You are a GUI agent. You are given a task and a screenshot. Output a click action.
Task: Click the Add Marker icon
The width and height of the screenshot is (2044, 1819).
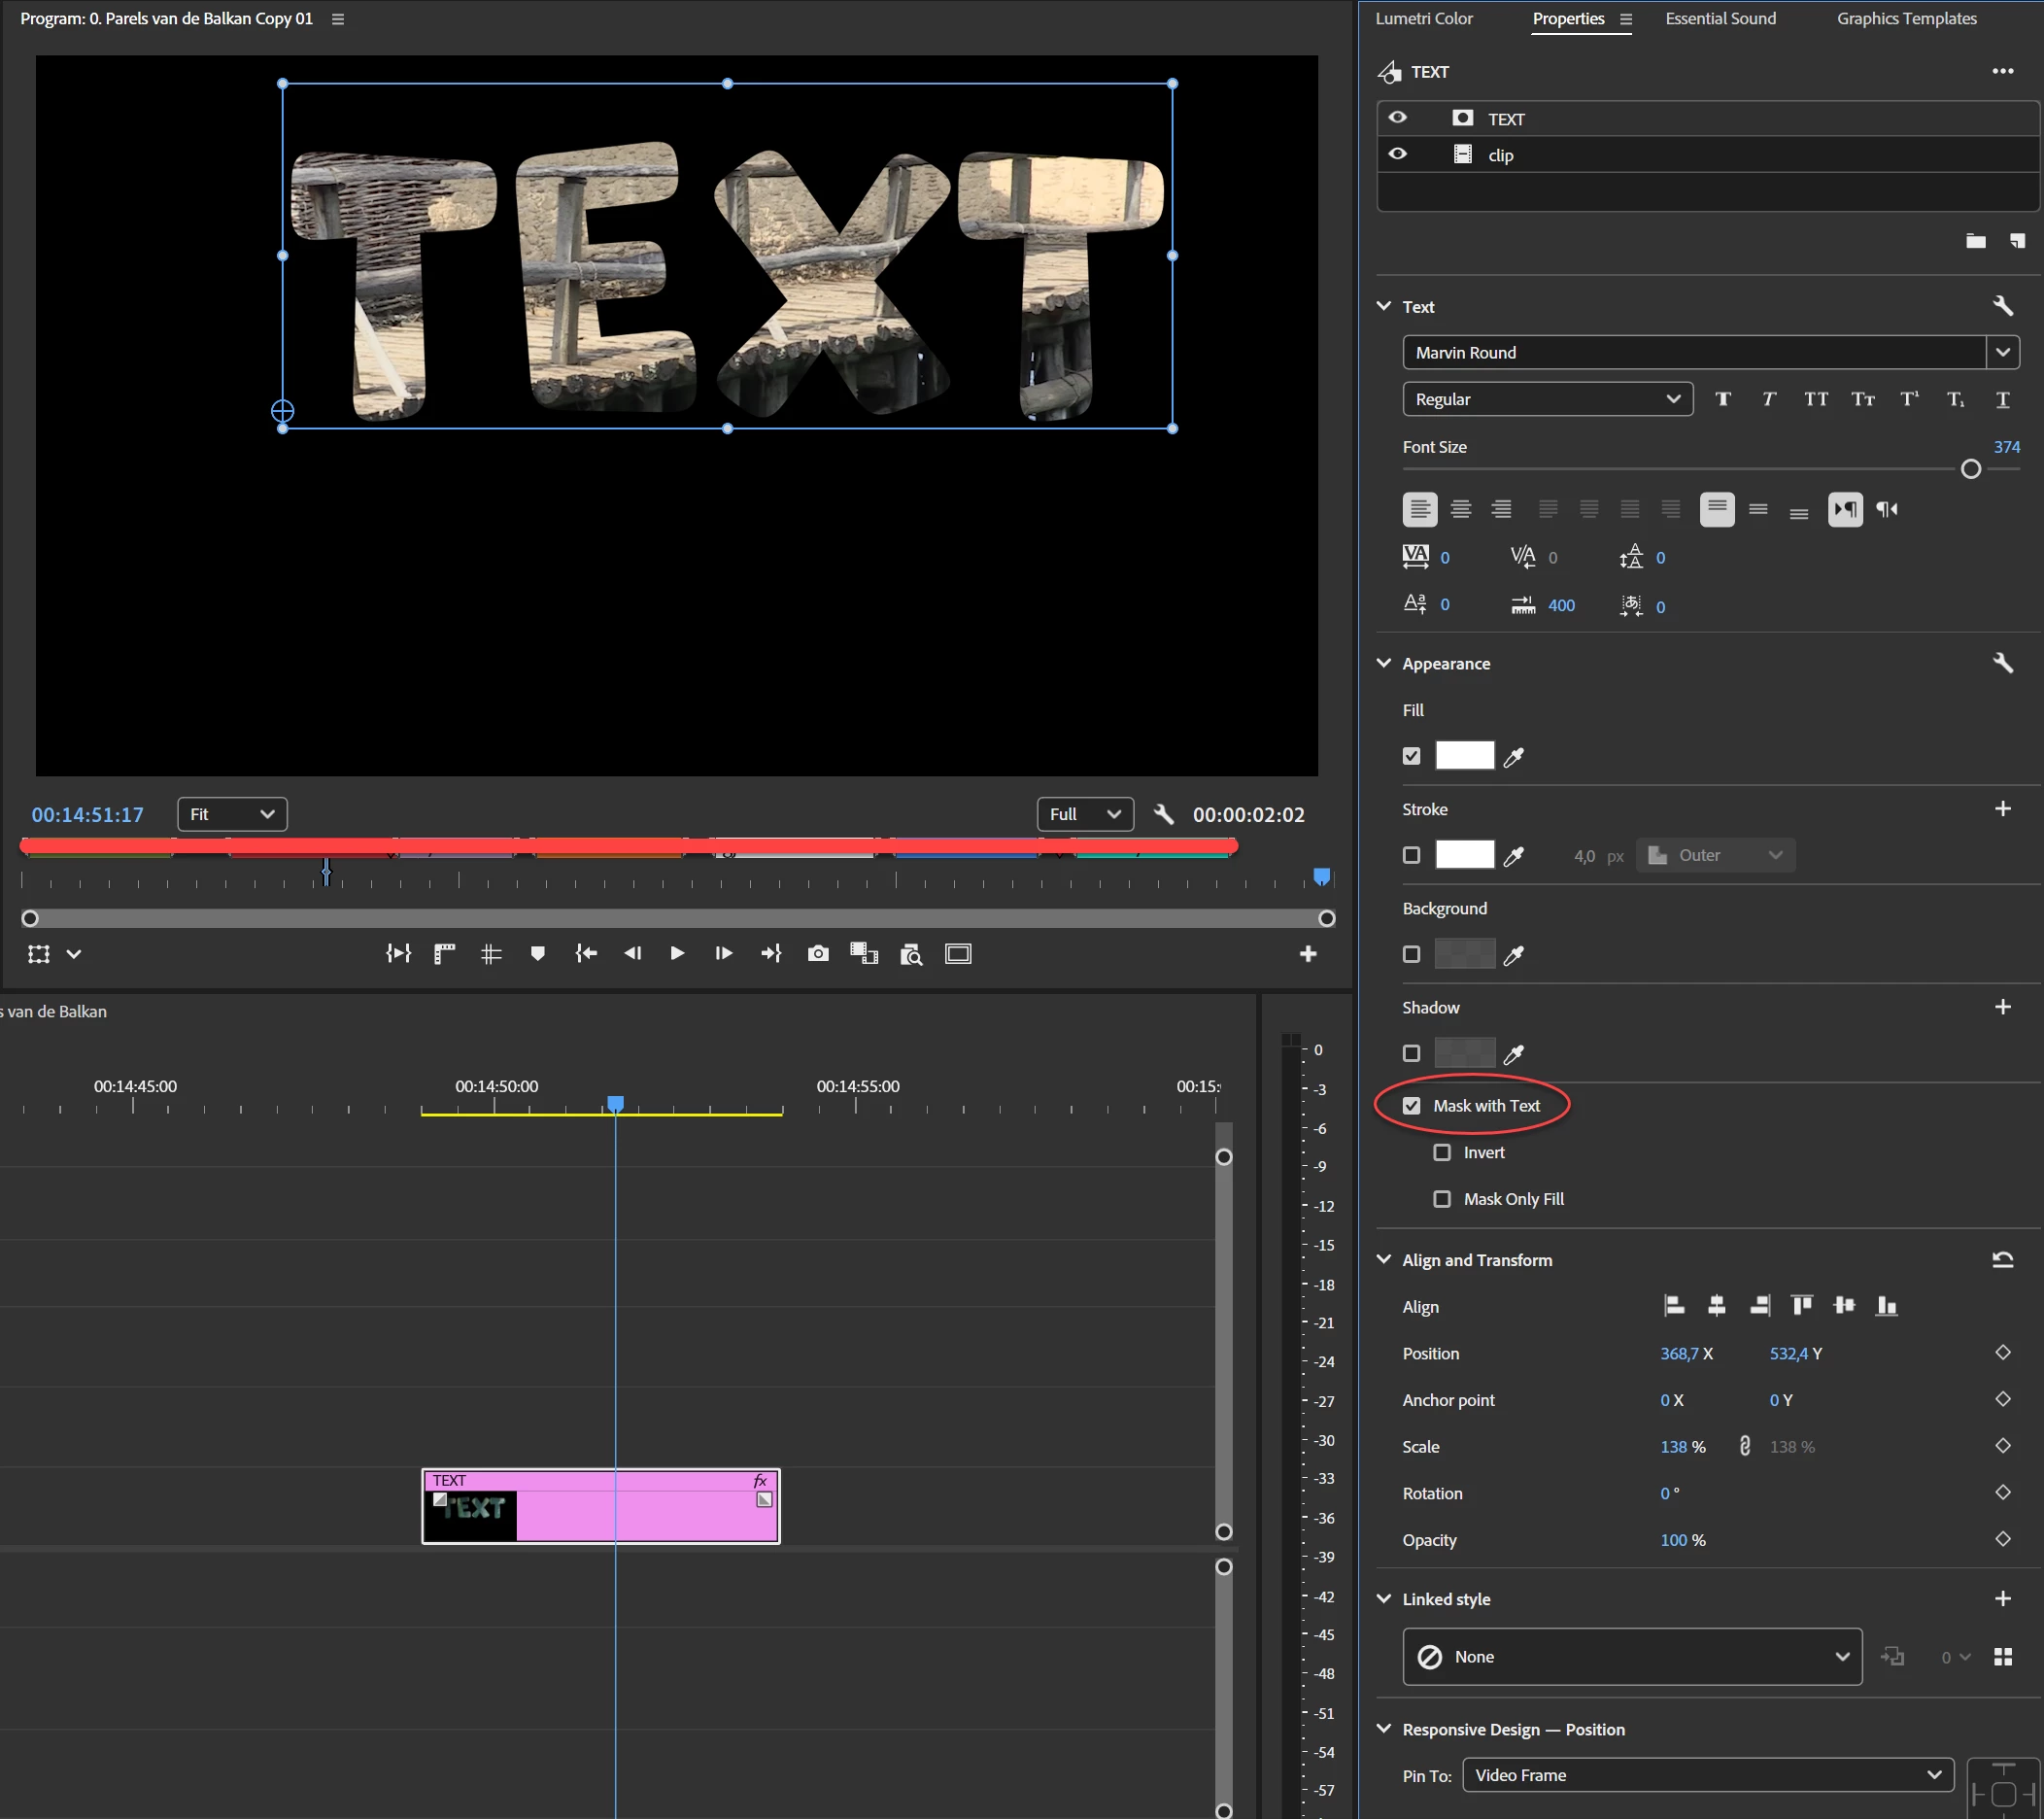pos(538,954)
